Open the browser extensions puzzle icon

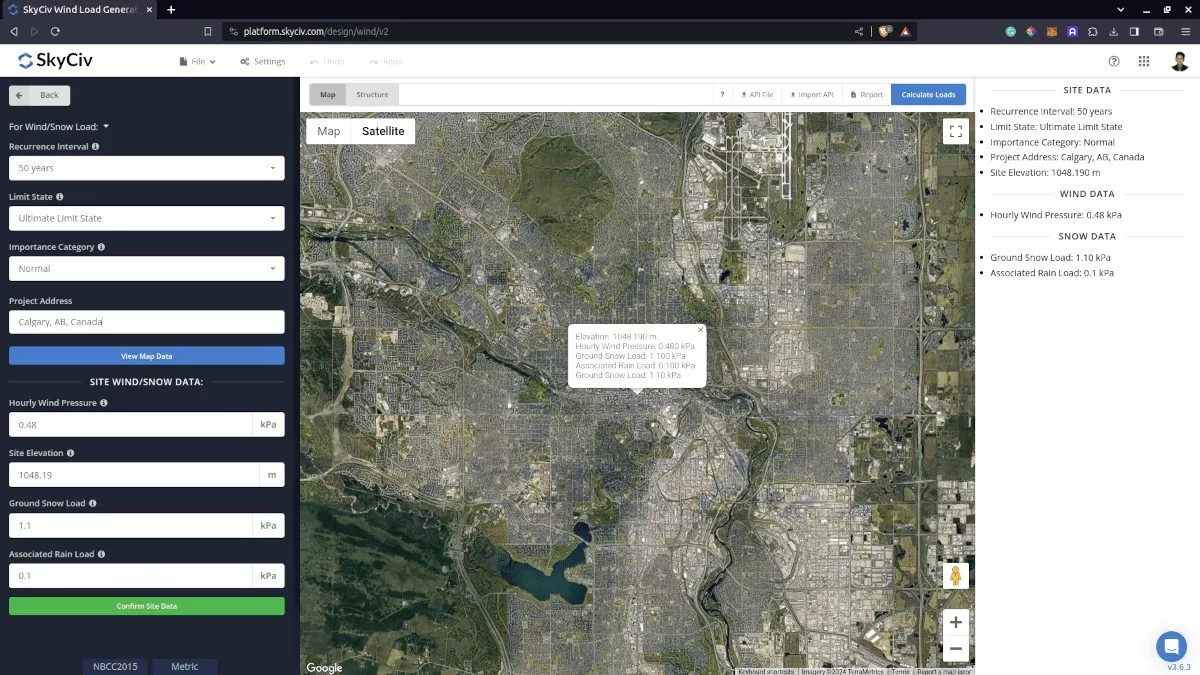point(1093,31)
